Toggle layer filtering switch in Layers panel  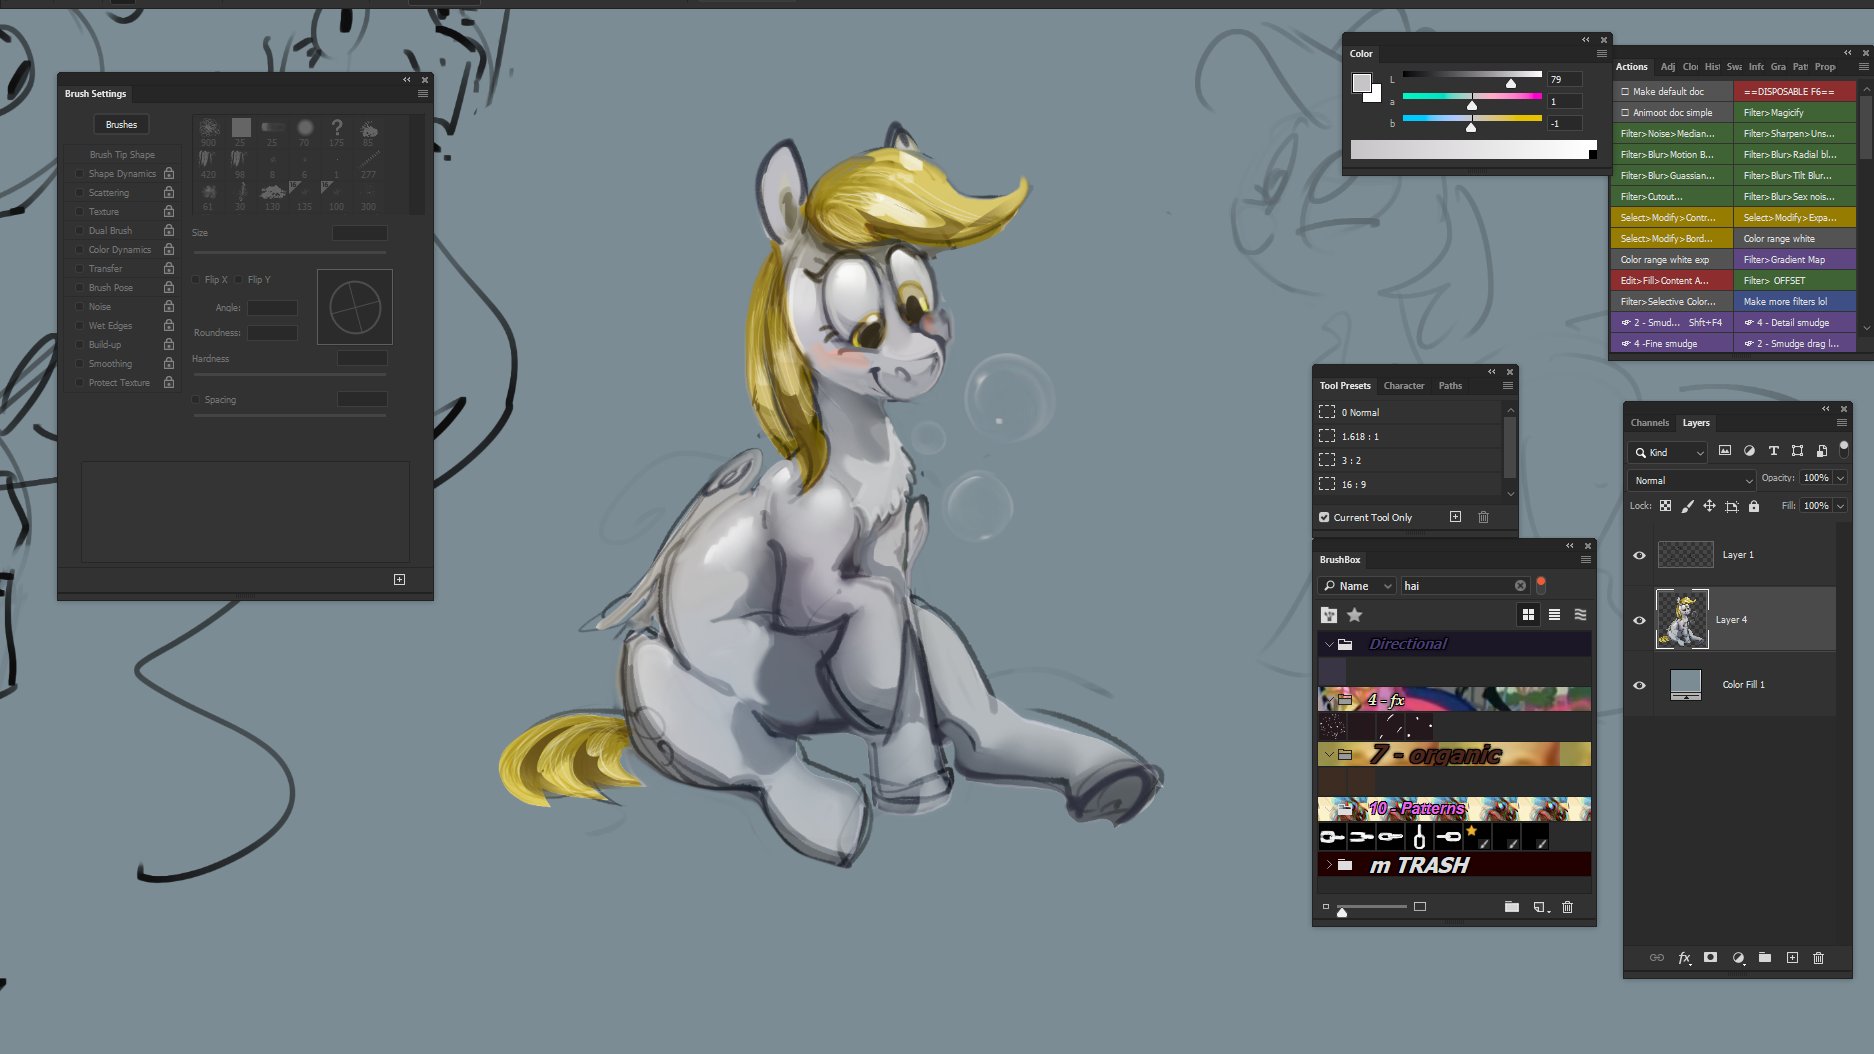[x=1844, y=449]
